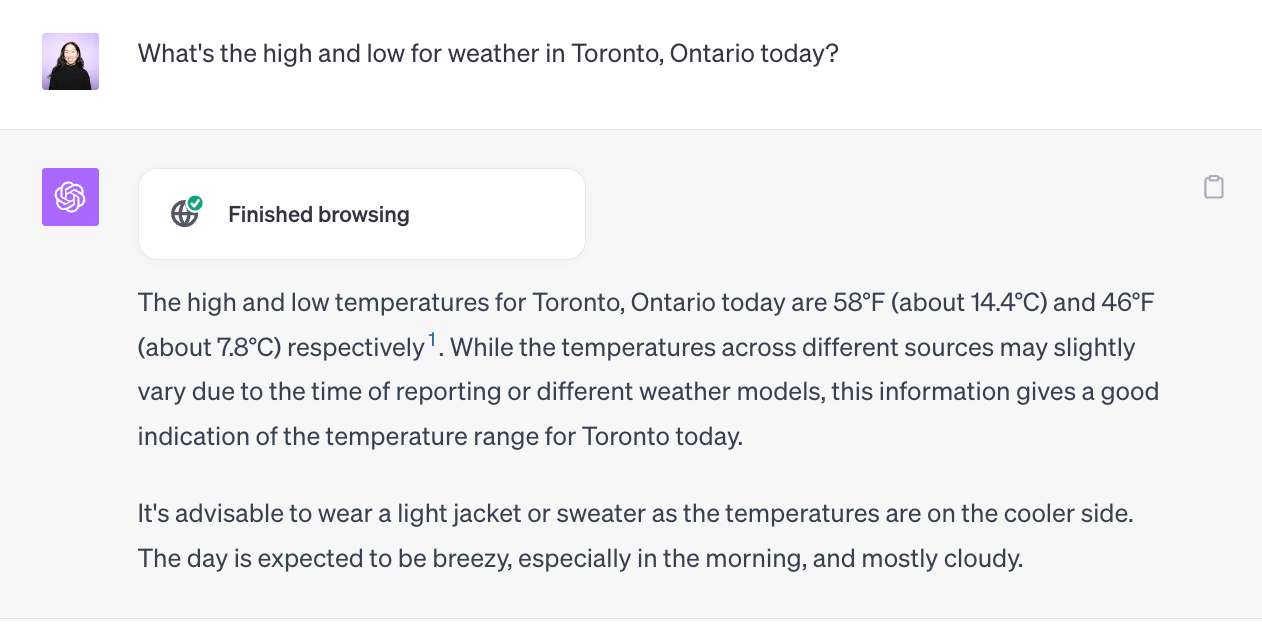This screenshot has width=1262, height=624.
Task: Click "Toronto today" ending the first paragraph
Action: pyautogui.click(x=661, y=437)
